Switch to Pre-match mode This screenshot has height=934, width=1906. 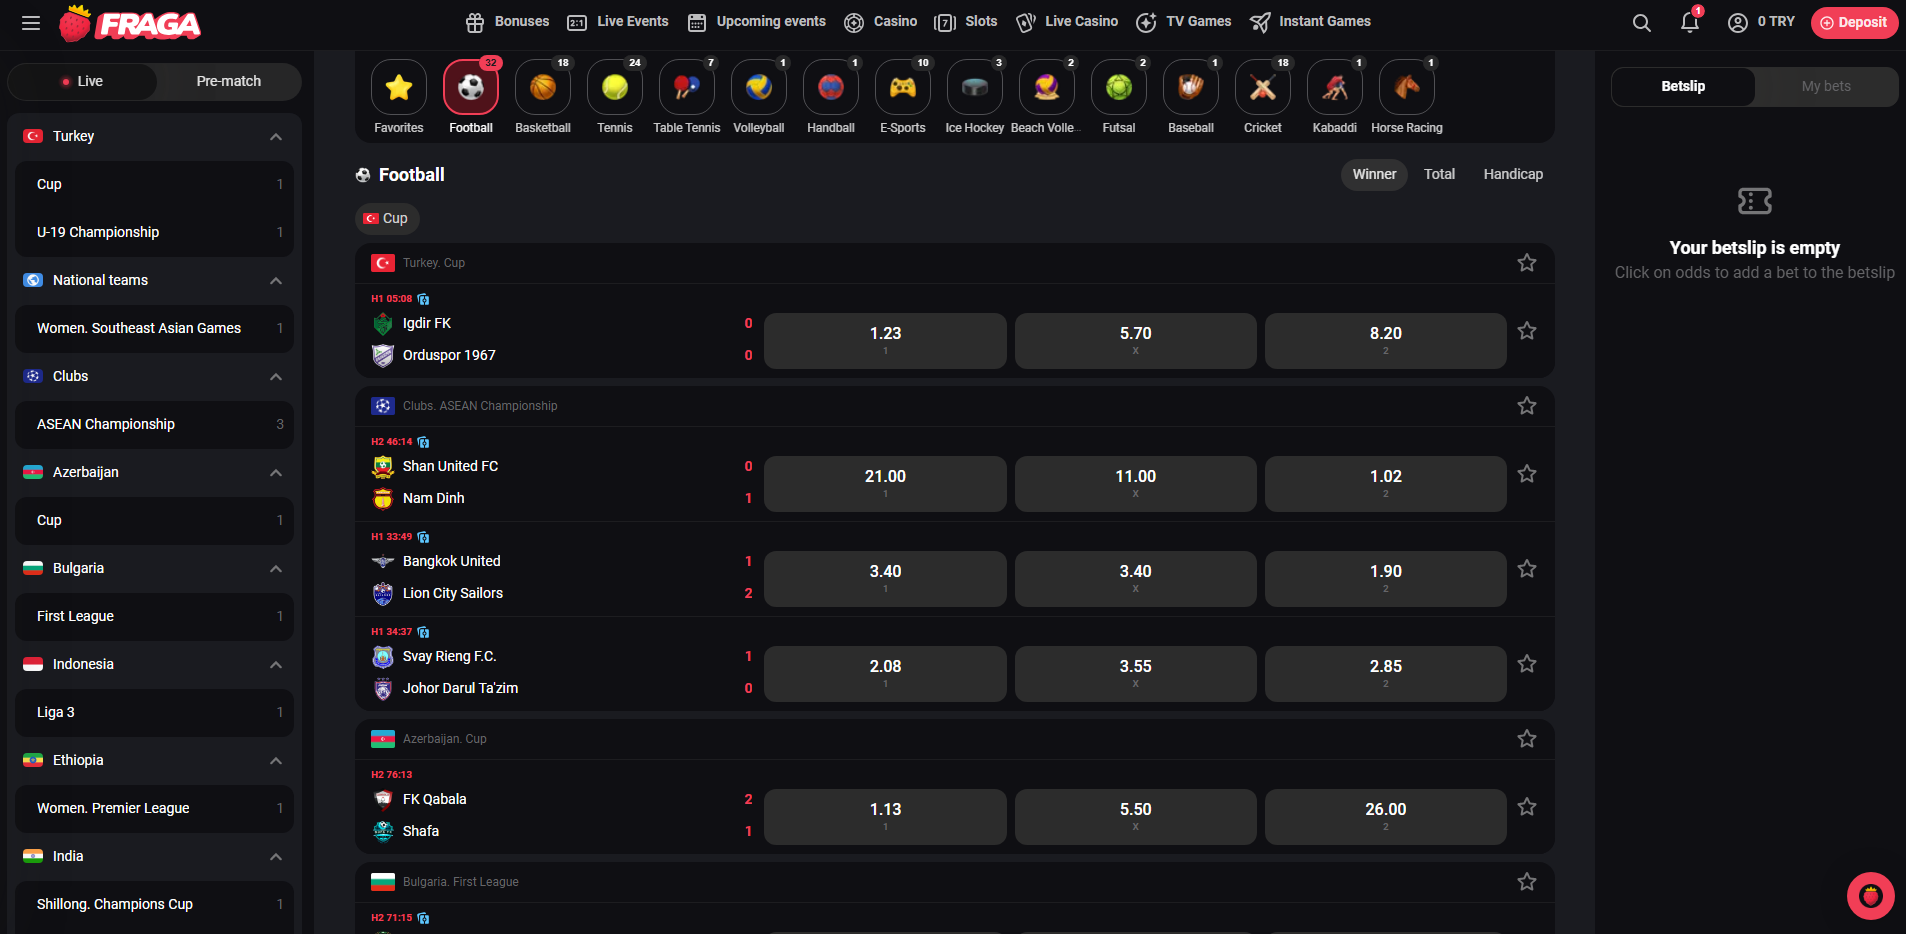(x=227, y=81)
